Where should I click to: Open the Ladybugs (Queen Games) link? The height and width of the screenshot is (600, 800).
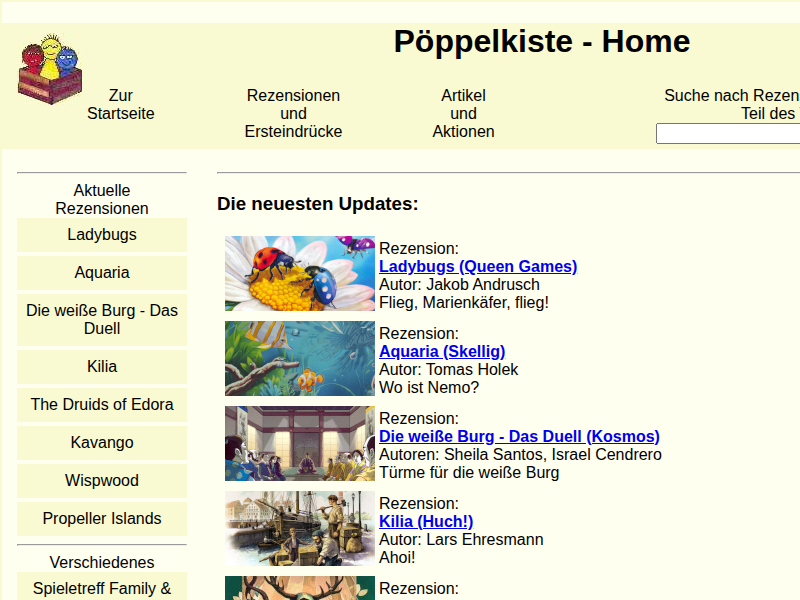478,267
